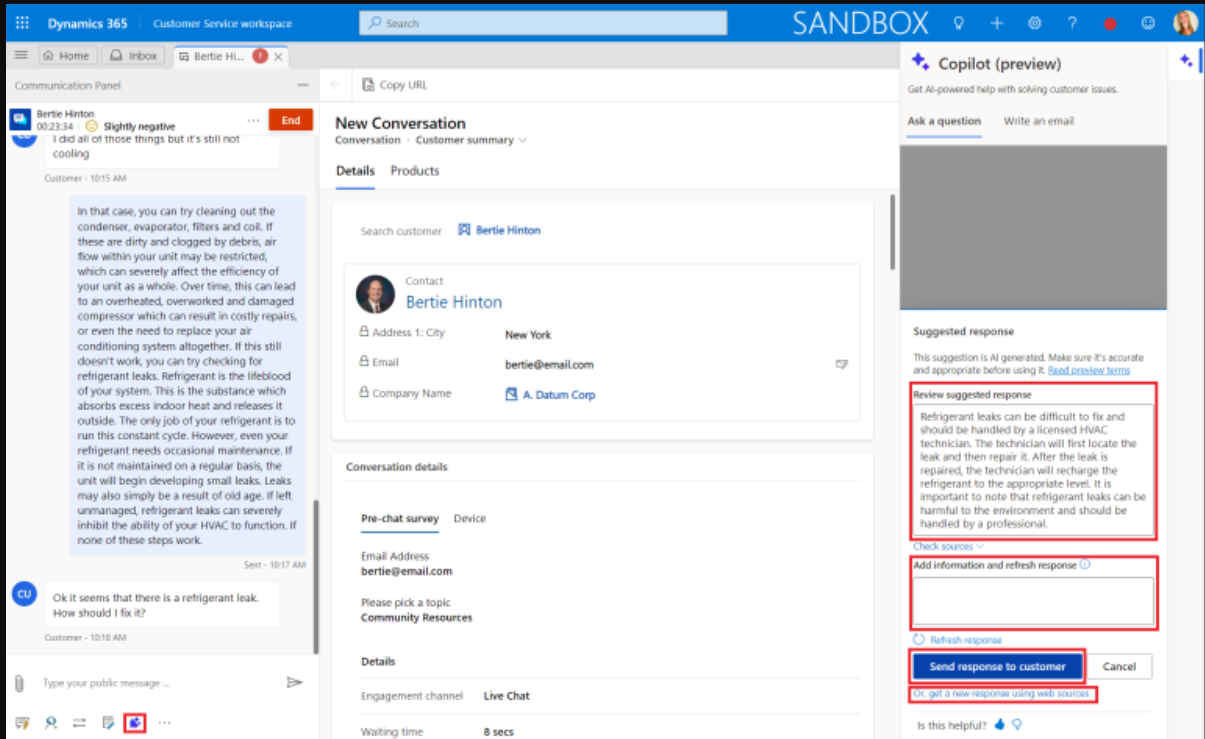Minimize the Communication Panel
Screen dimensions: 1205x739
[x=303, y=86]
